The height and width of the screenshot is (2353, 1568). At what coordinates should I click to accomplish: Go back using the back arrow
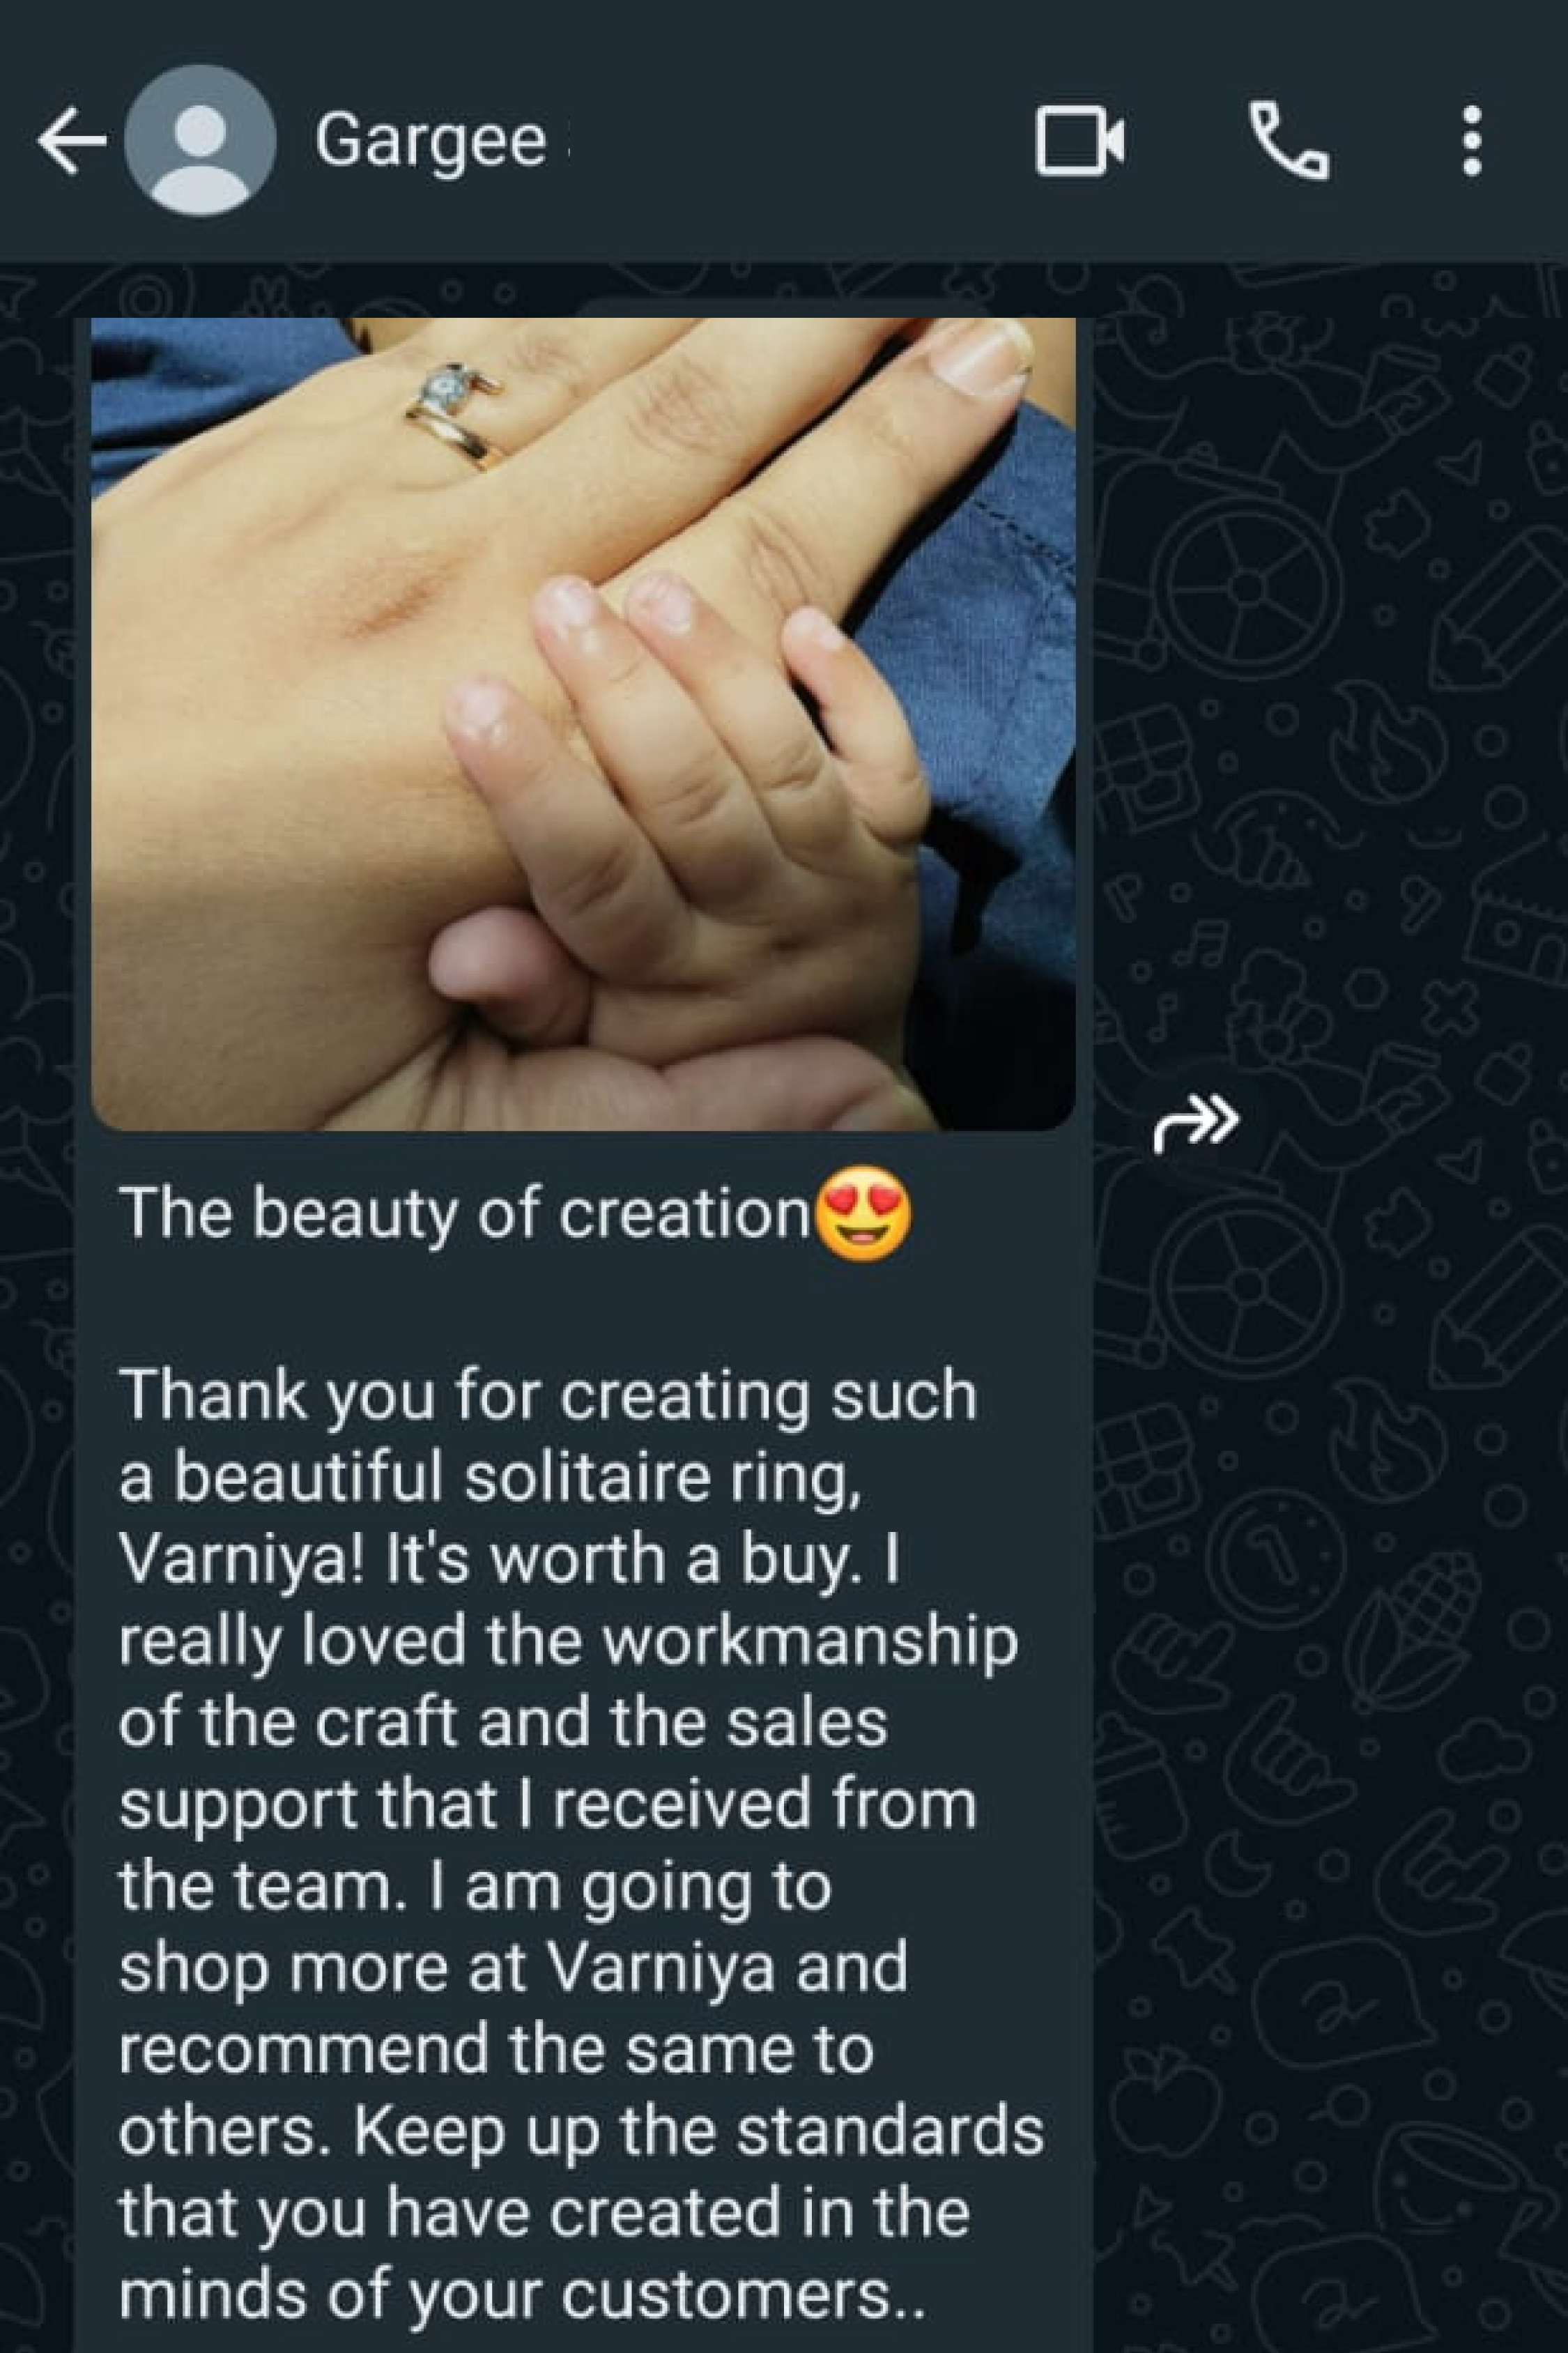tap(72, 141)
